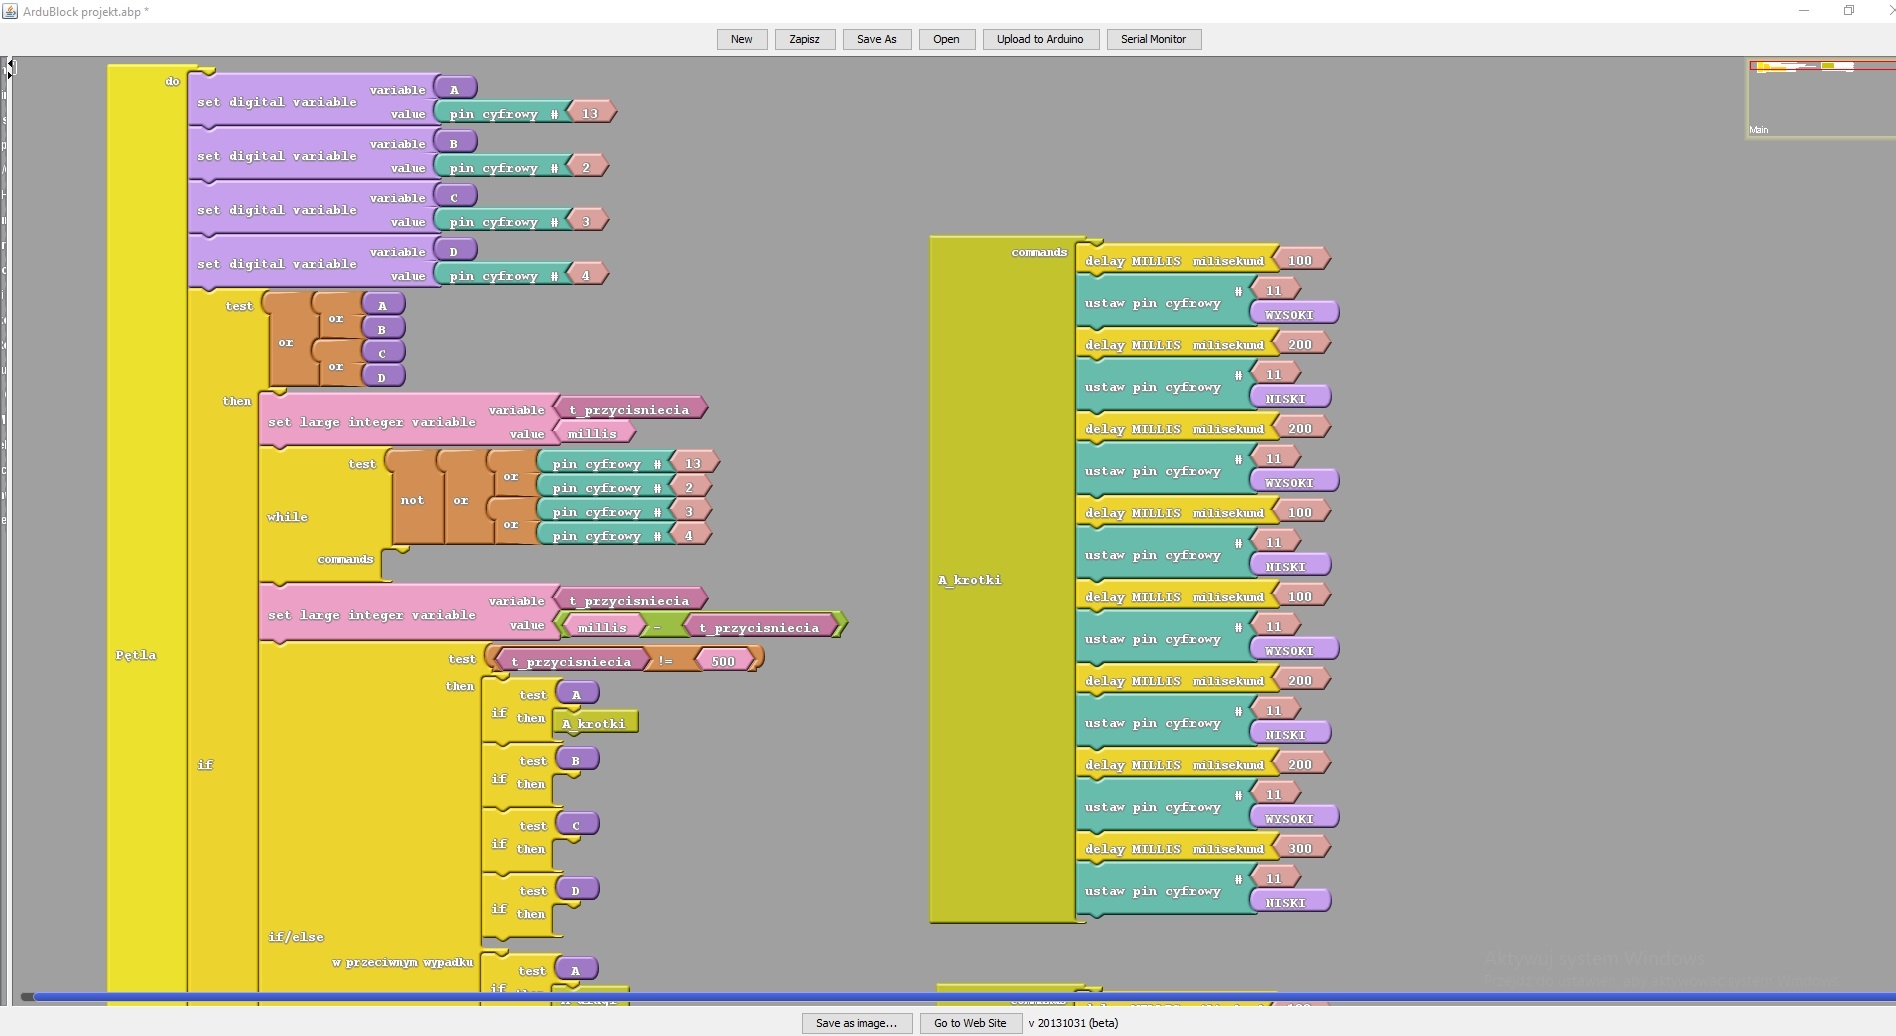Screen dimensions: 1896x1036
Task: Click the delay value 300 block
Action: 1300,848
